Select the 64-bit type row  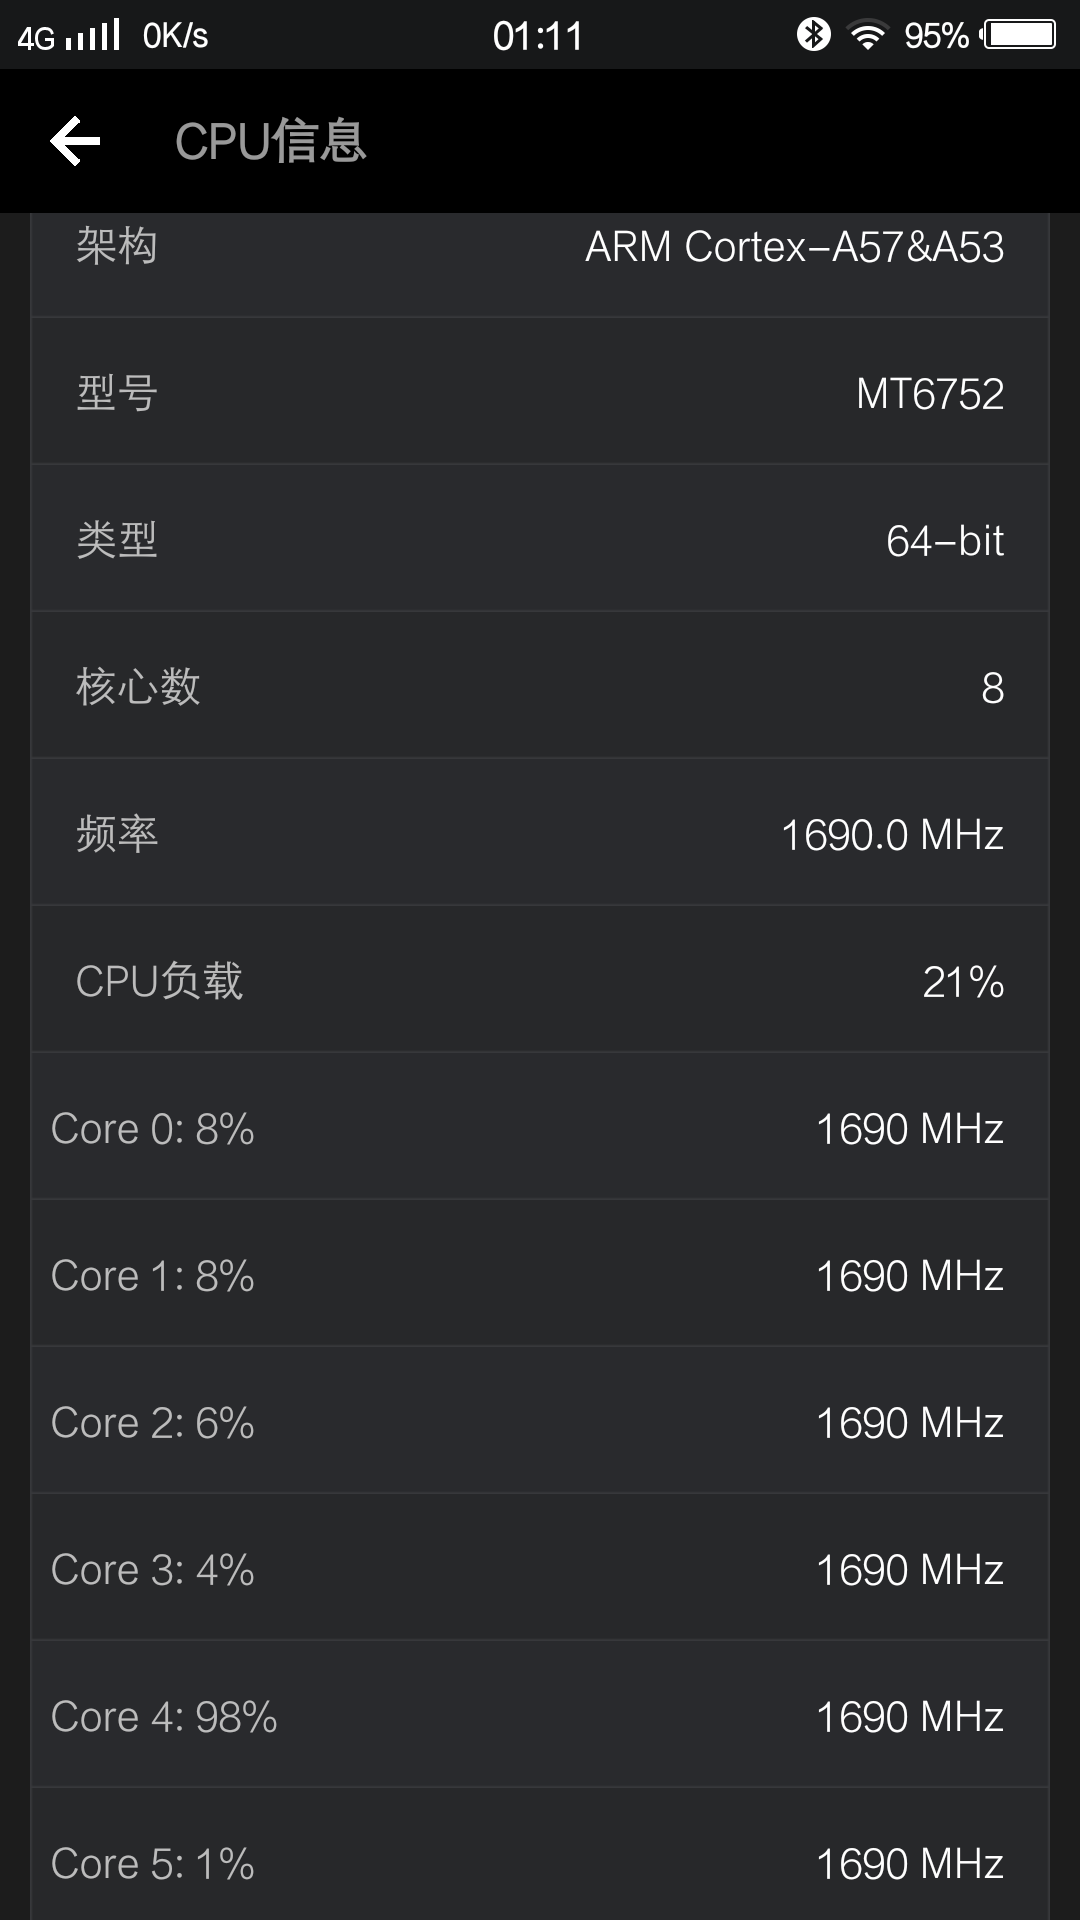pos(540,540)
